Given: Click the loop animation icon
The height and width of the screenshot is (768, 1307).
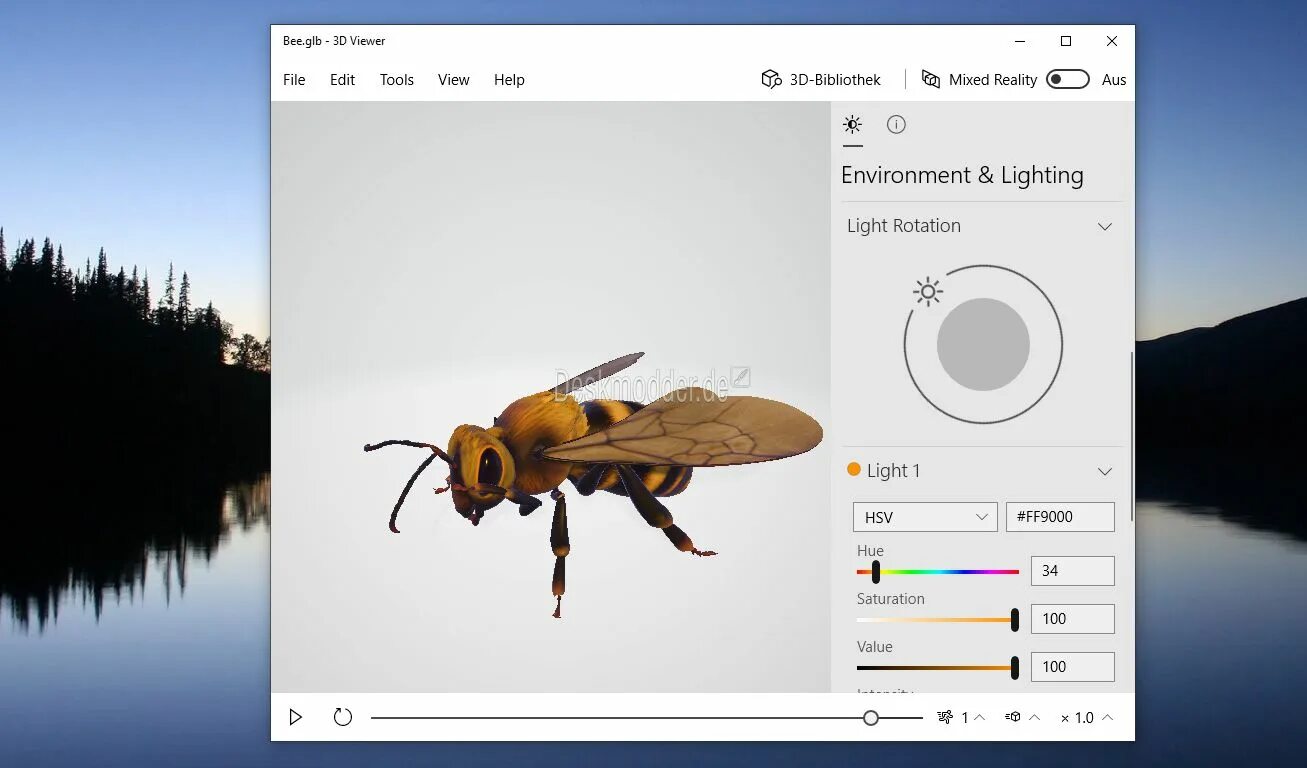Looking at the screenshot, I should (x=343, y=717).
